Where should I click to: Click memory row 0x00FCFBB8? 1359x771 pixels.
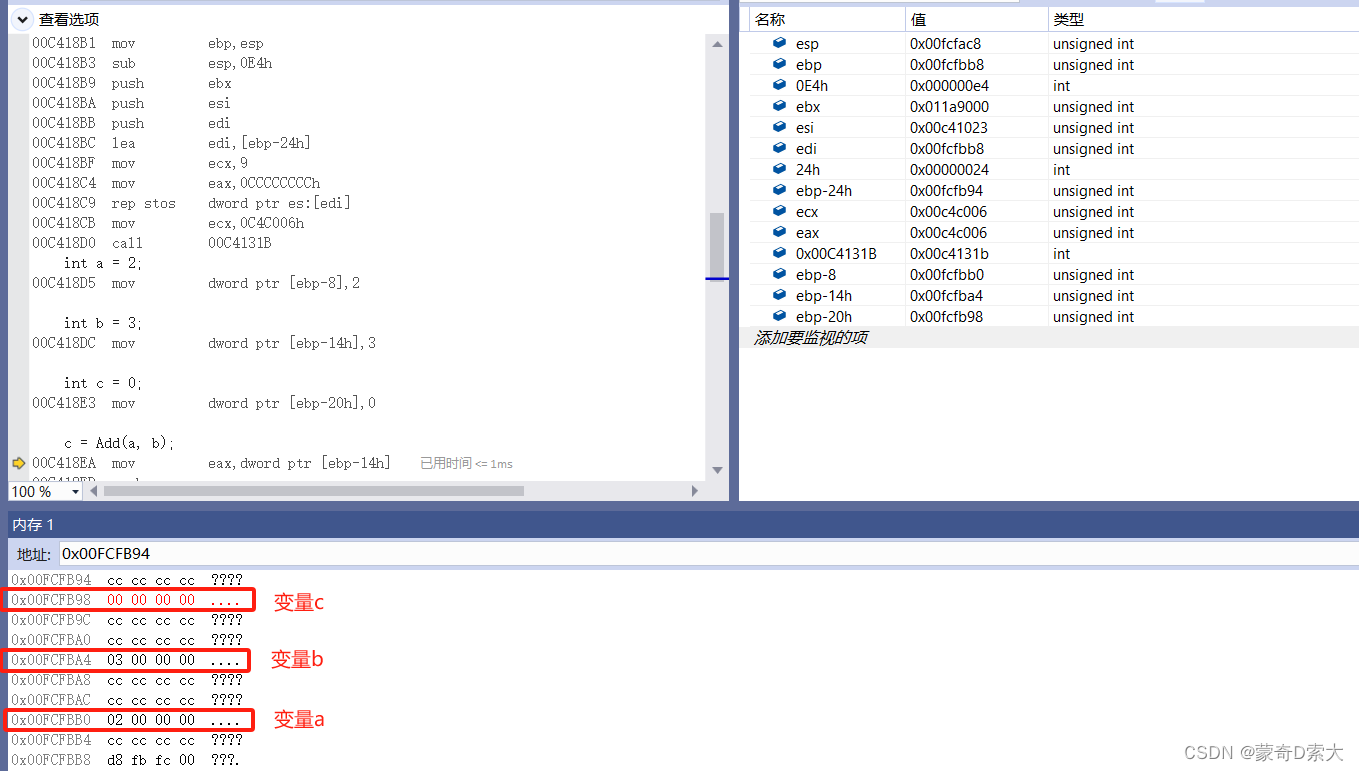click(x=127, y=760)
